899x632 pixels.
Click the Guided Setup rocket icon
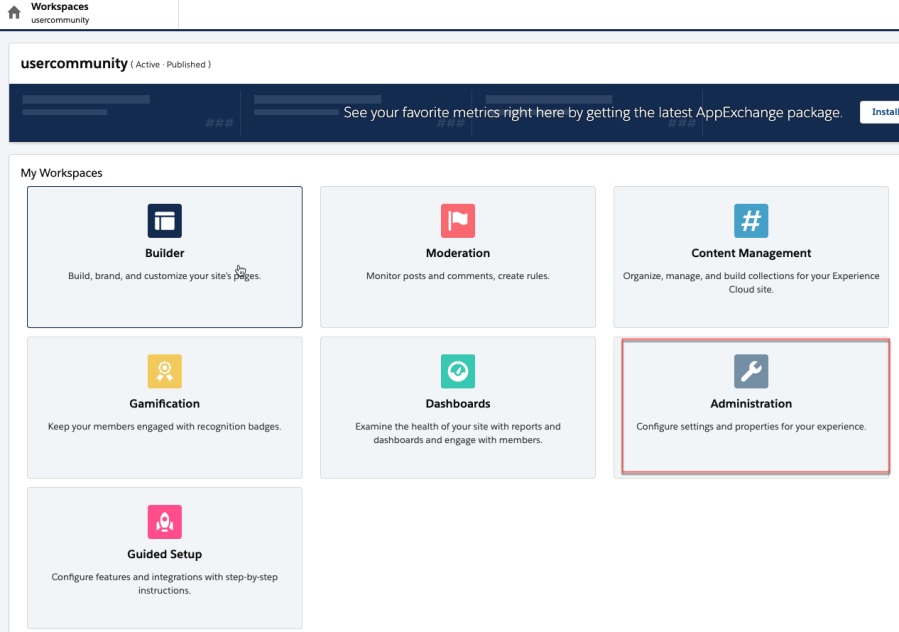165,522
